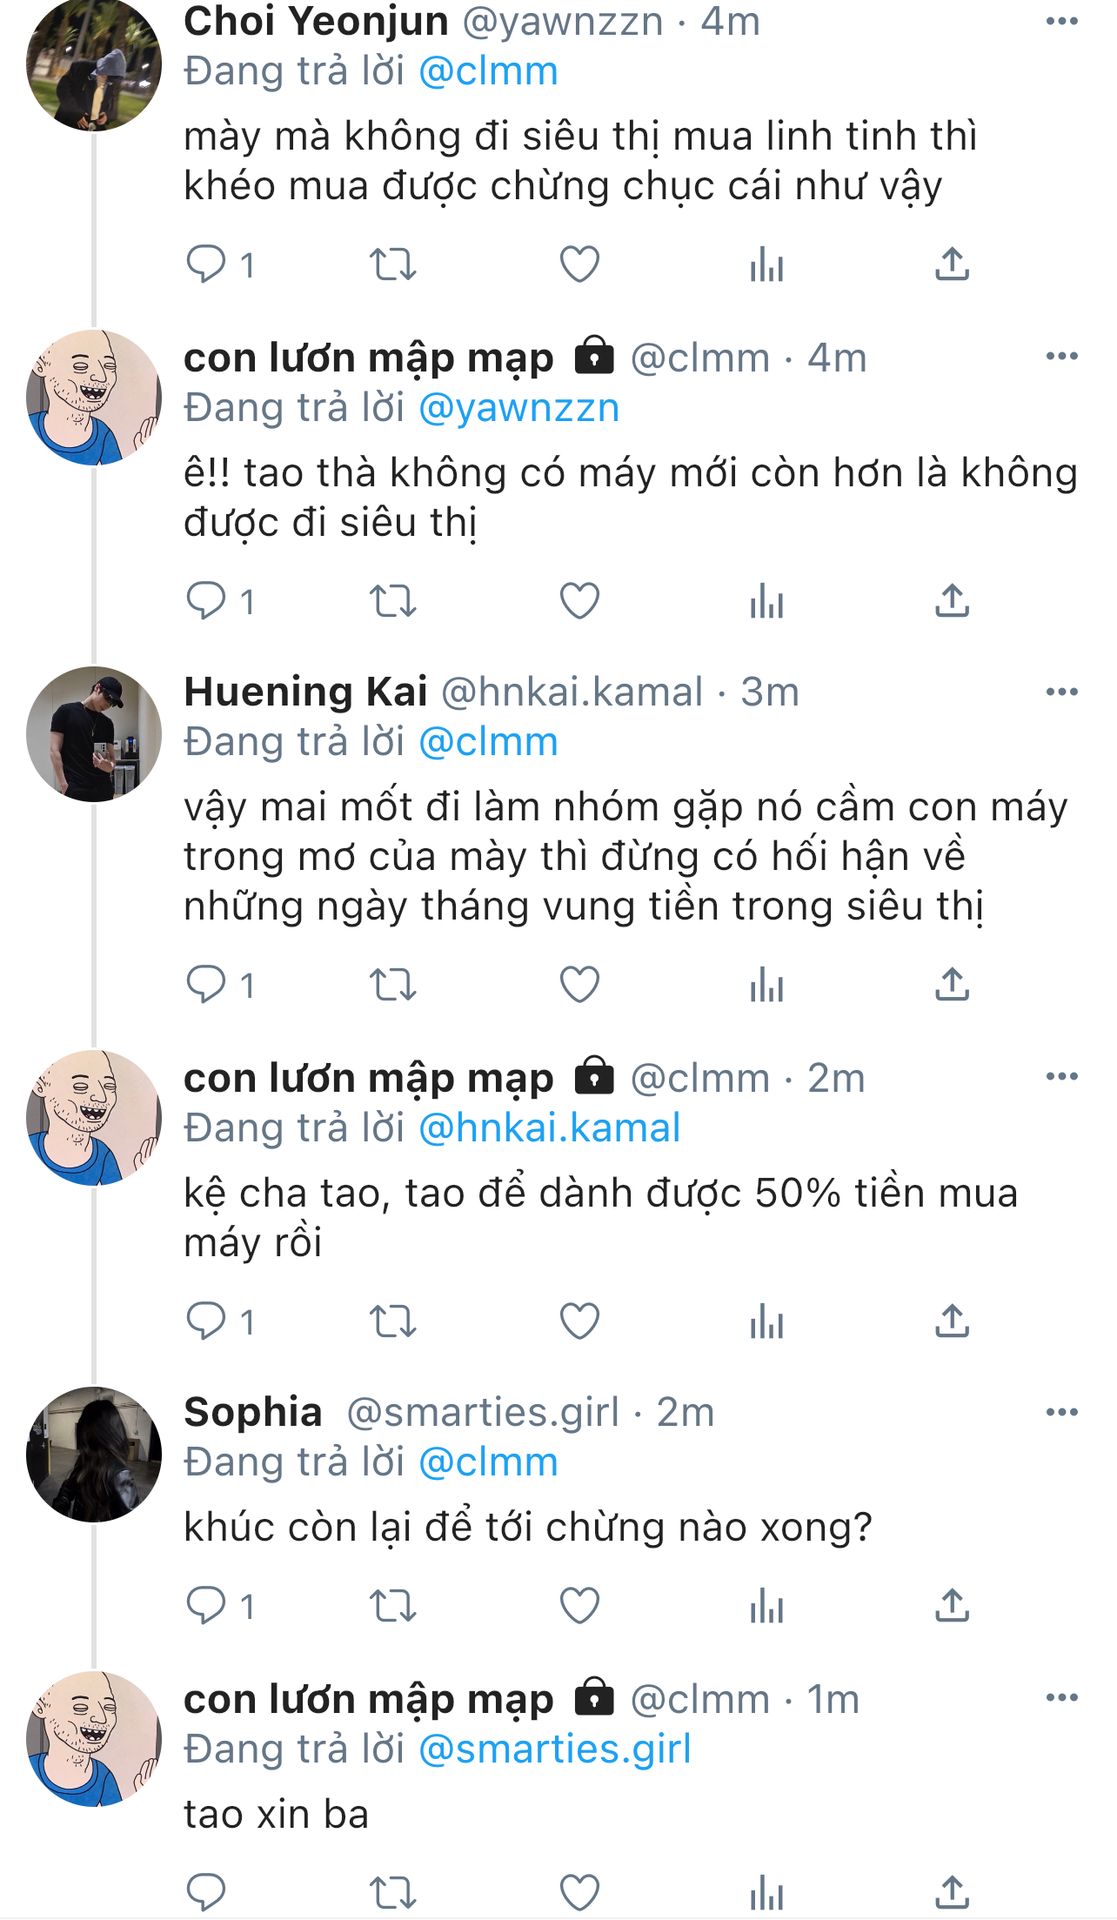View analytics for Sophia's tweet
The image size is (1117, 1920).
click(x=766, y=1606)
